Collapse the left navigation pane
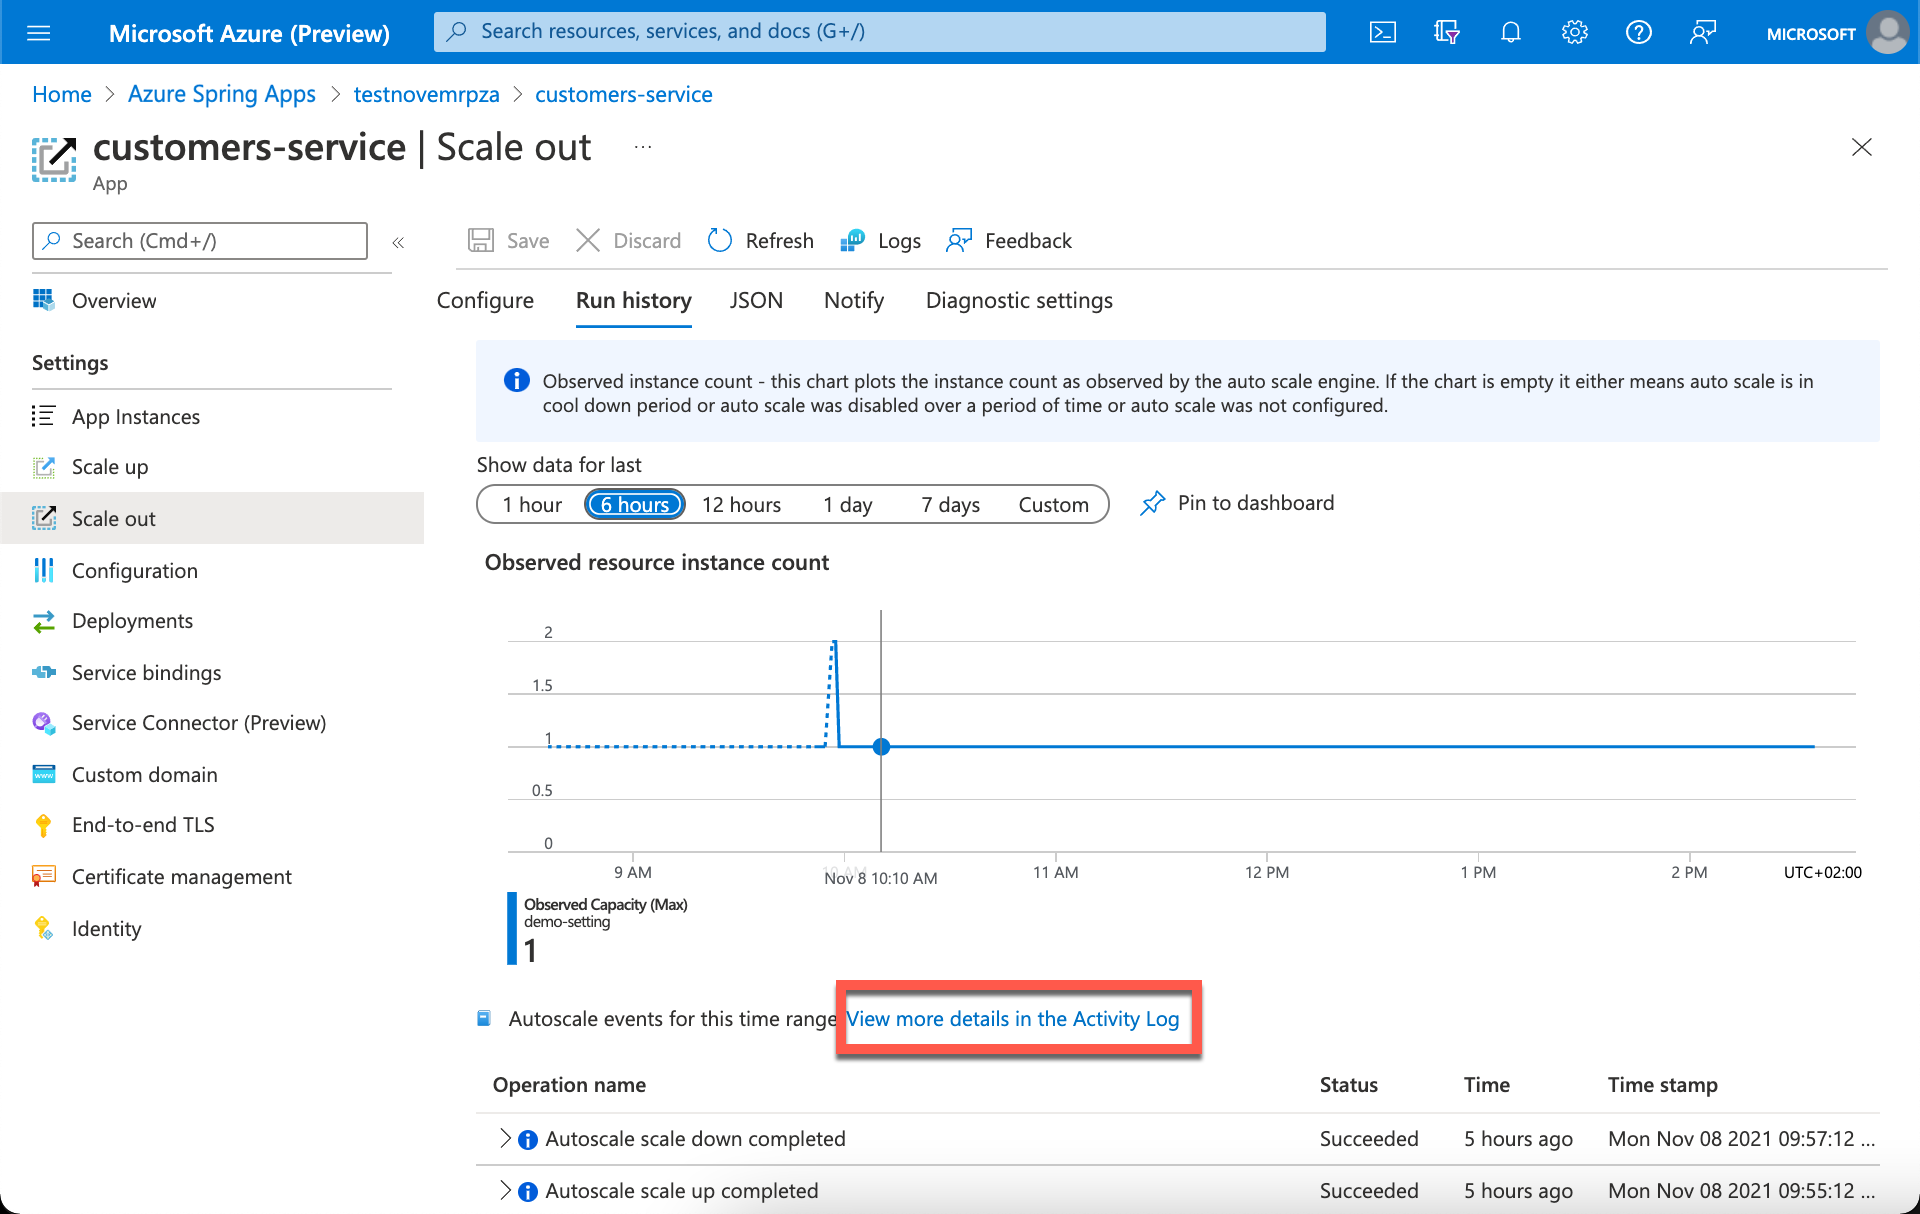Viewport: 1920px width, 1214px height. pyautogui.click(x=398, y=242)
